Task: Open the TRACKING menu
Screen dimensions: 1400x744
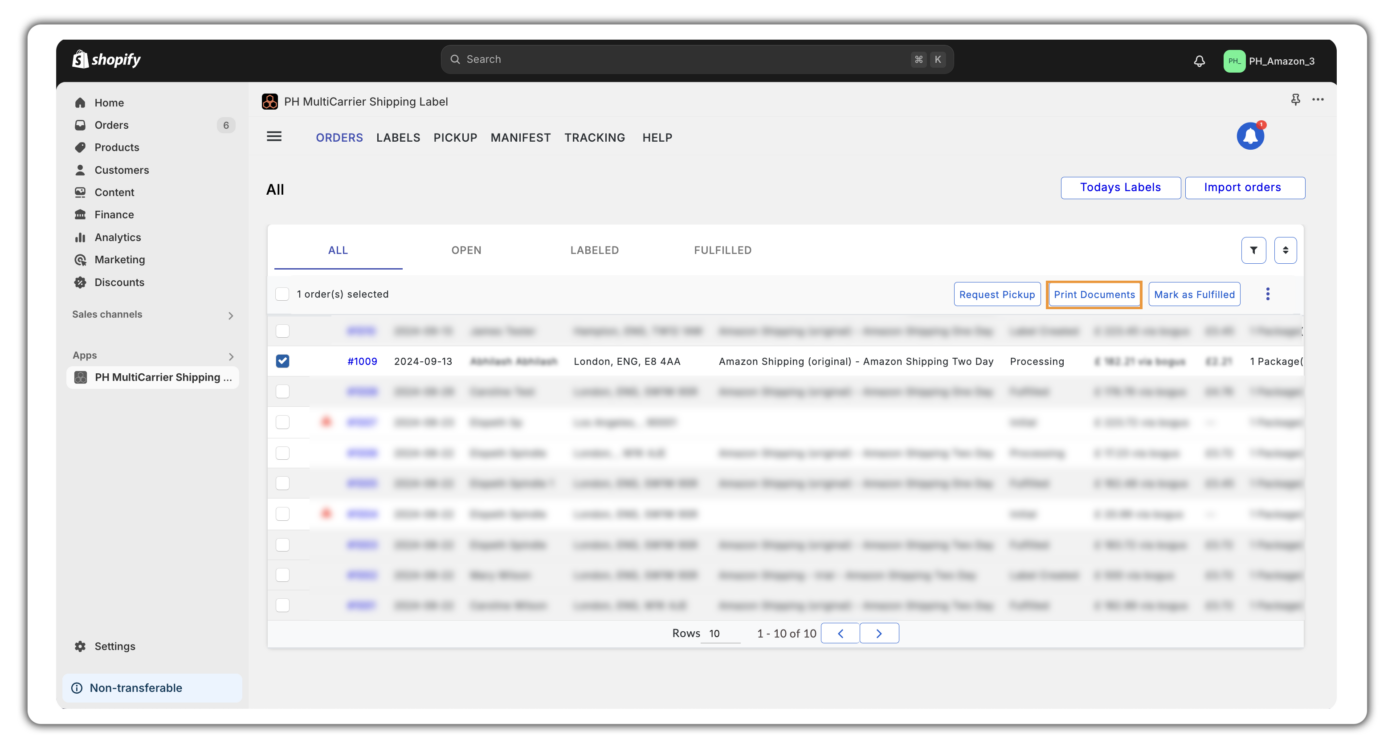Action: (x=594, y=138)
